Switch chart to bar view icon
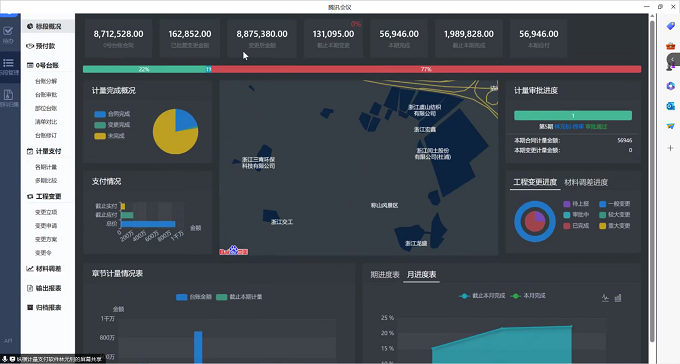Image resolution: width=680 pixels, height=364 pixels. point(618,298)
